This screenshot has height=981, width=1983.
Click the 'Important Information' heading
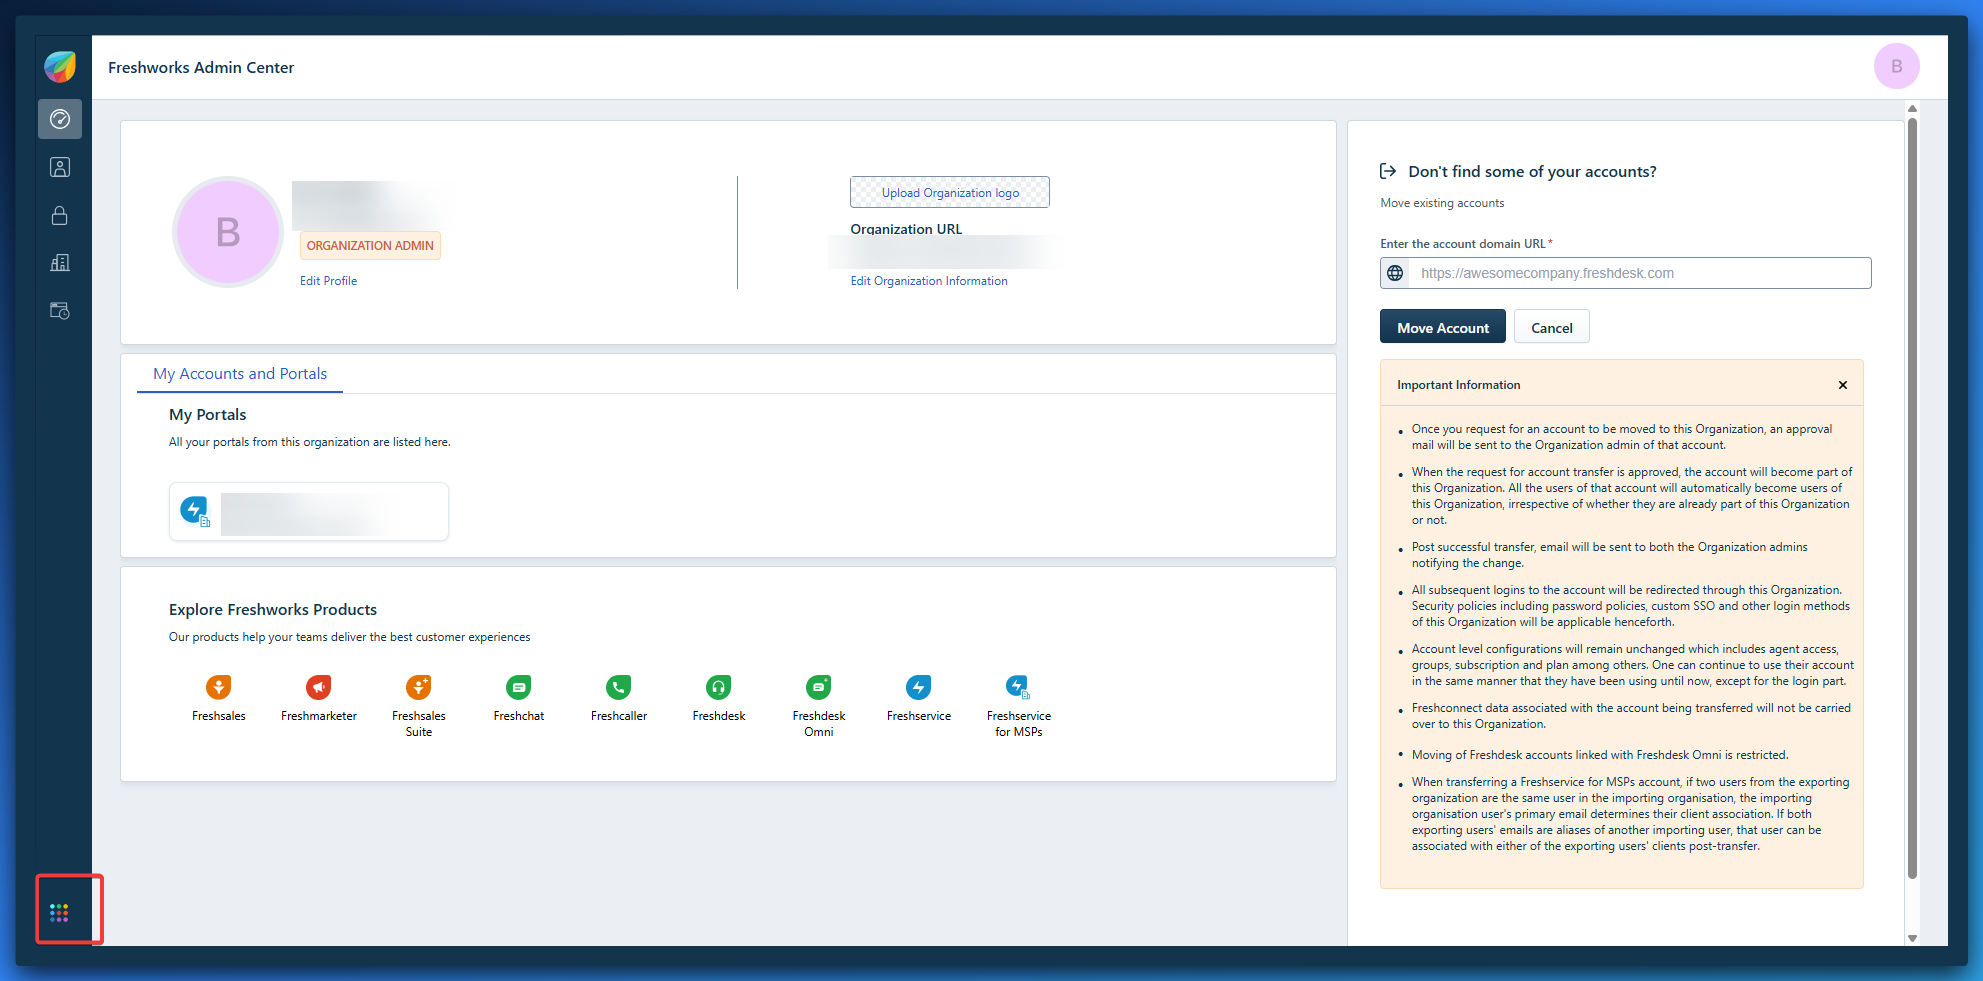point(1458,385)
